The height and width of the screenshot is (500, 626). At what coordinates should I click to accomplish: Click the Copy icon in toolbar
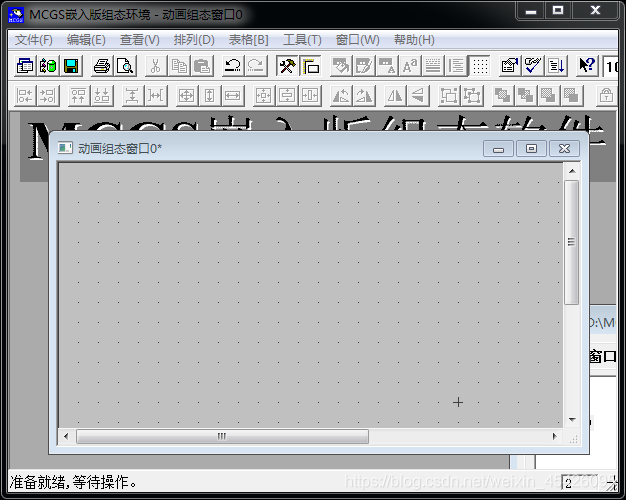pos(179,66)
